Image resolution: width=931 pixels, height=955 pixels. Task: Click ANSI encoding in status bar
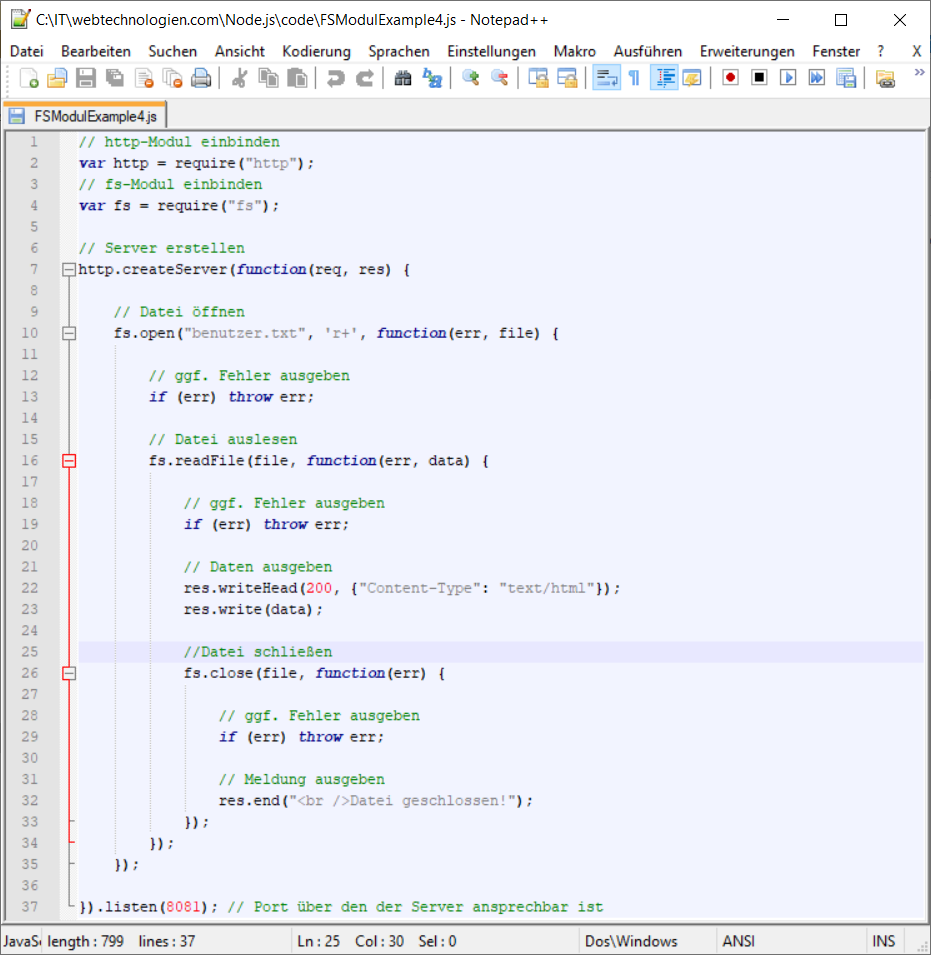[738, 941]
